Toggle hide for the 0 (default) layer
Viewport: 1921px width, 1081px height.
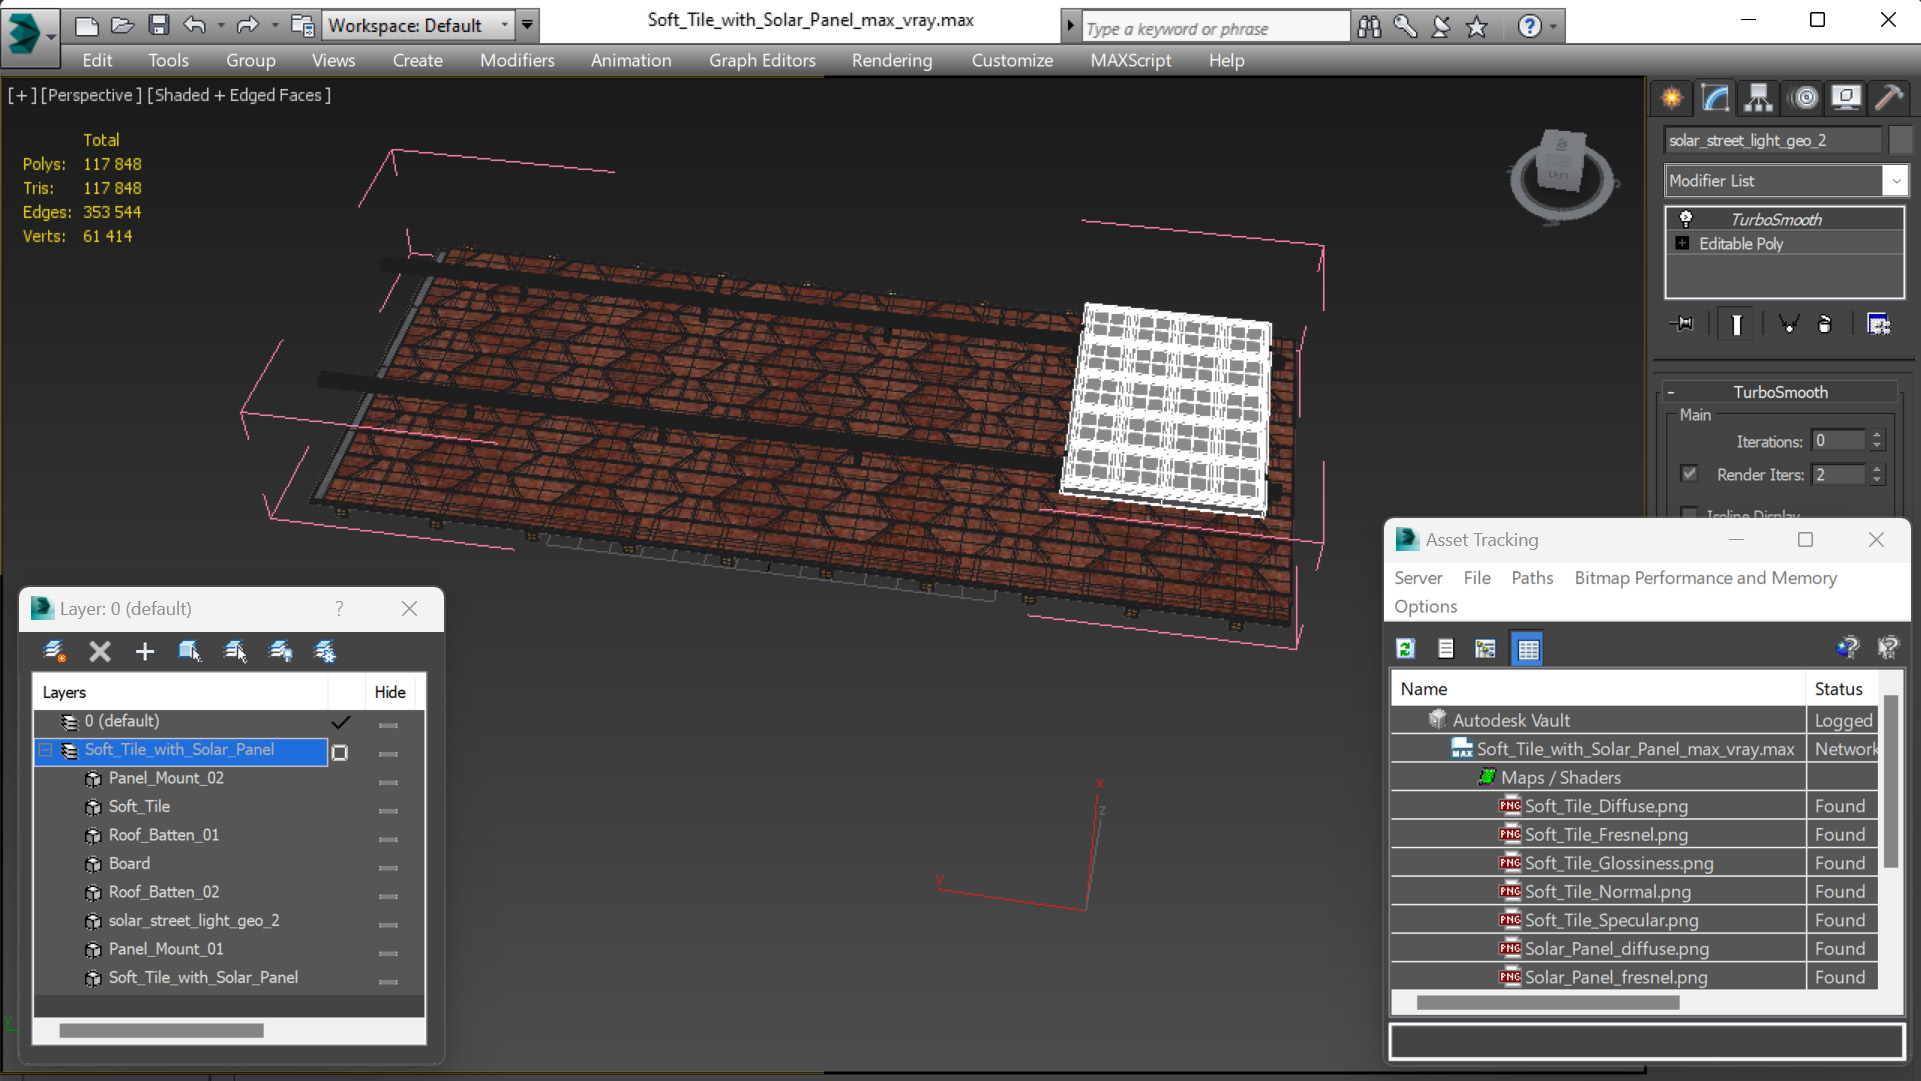(x=388, y=724)
